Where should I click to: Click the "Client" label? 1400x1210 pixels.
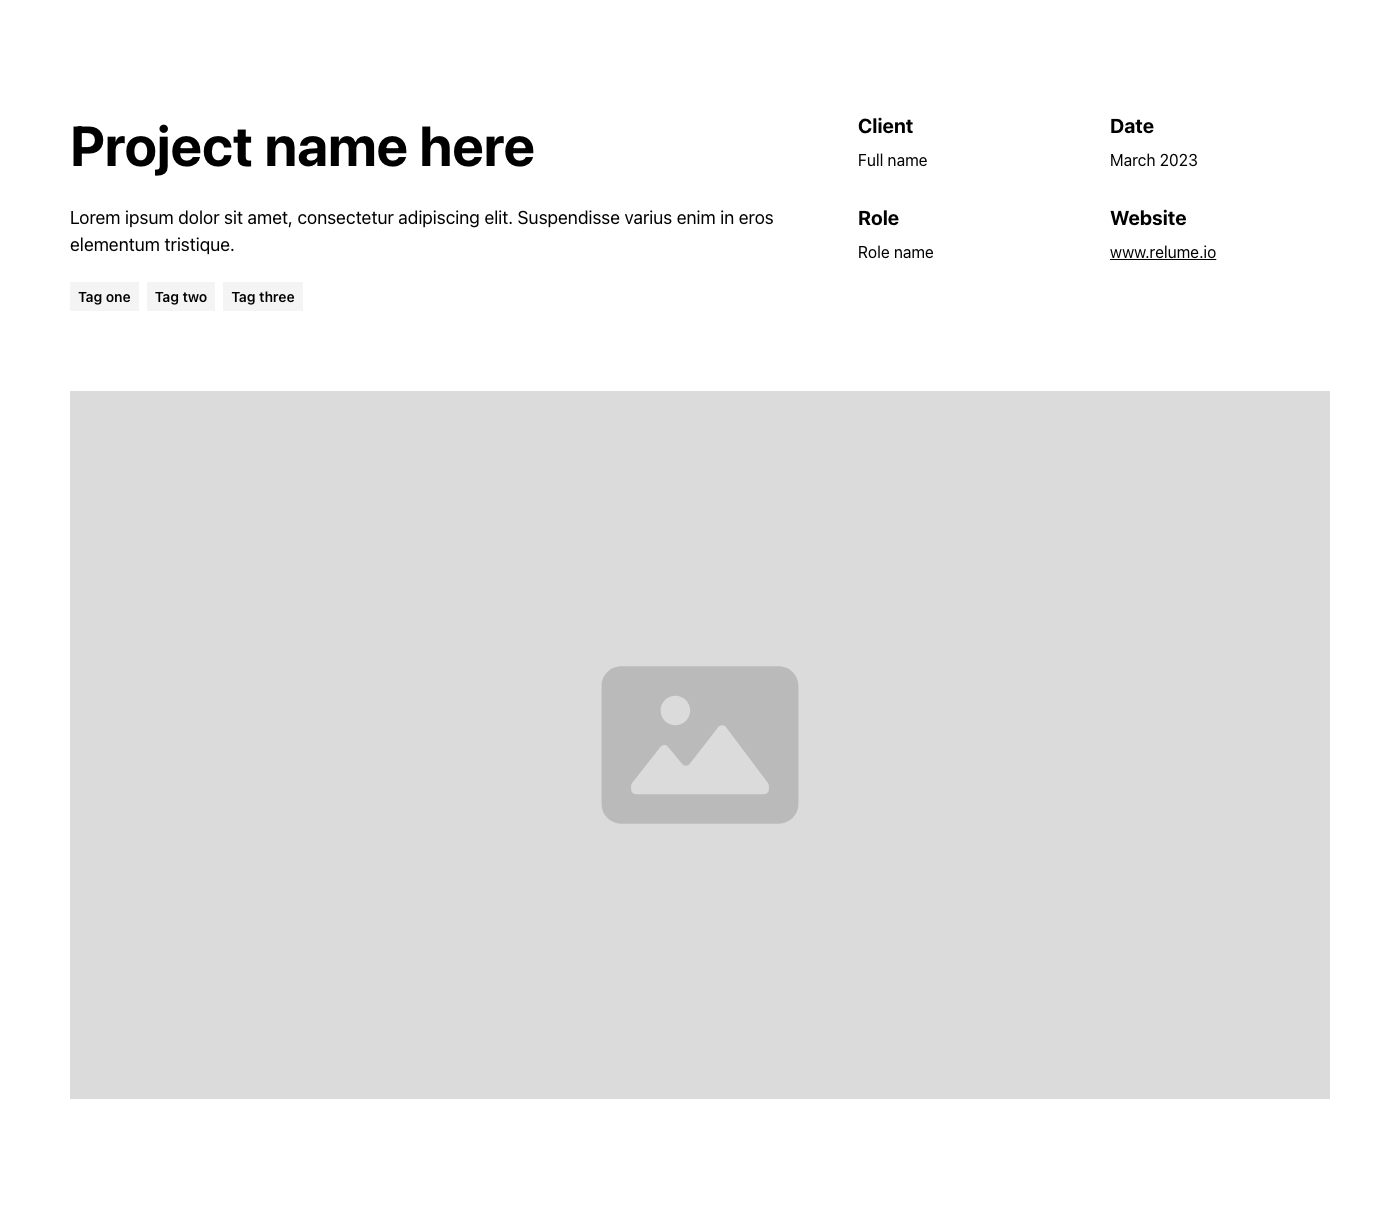coord(885,126)
